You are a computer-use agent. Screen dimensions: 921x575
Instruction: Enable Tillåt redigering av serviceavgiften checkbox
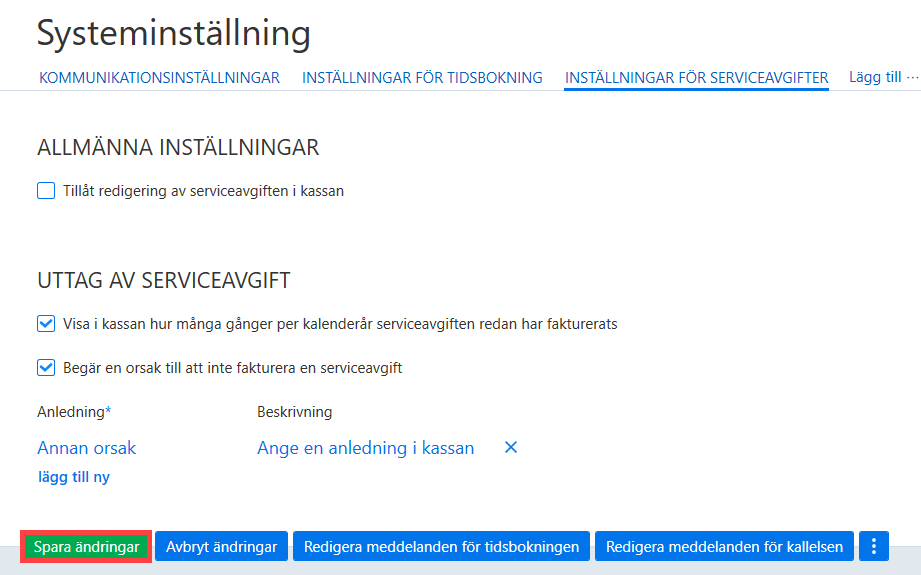[46, 191]
